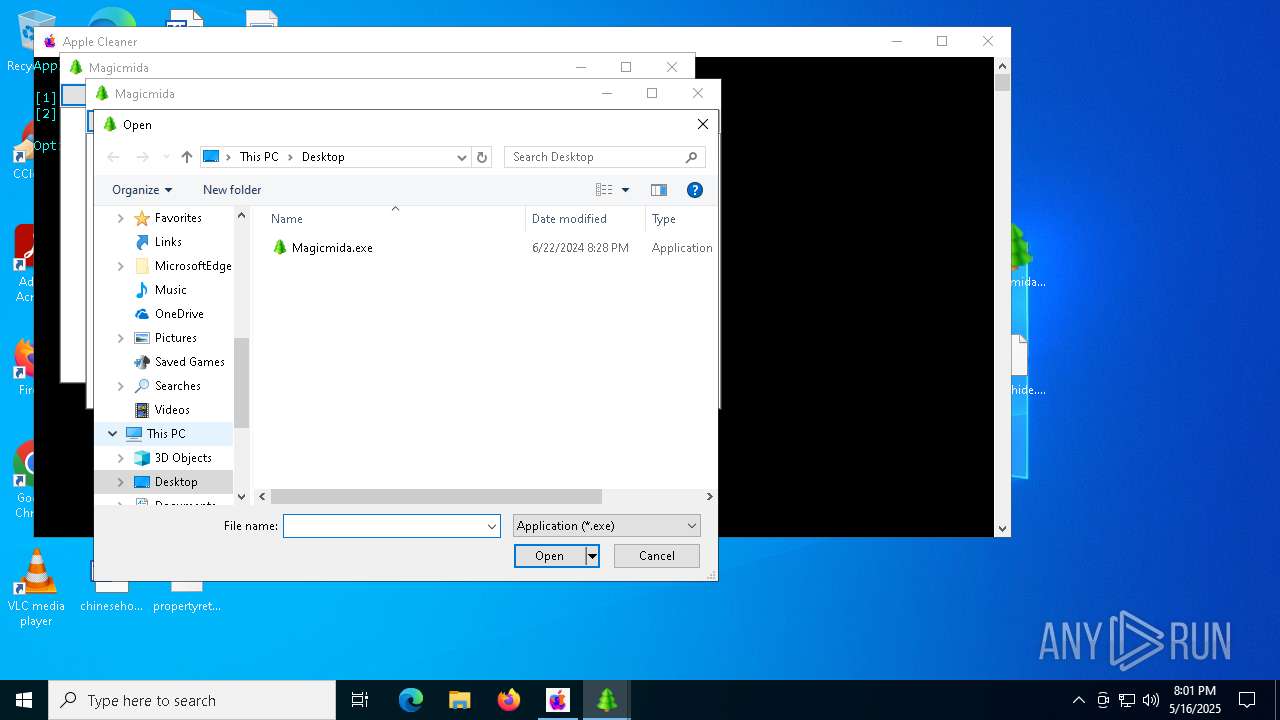
Task: Open the Windows Start menu
Action: [x=24, y=700]
